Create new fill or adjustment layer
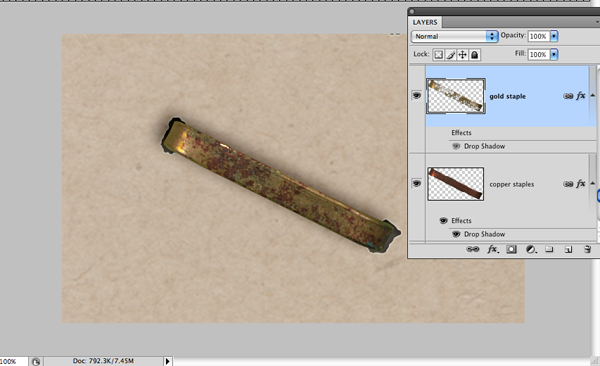This screenshot has height=366, width=600. coord(531,250)
